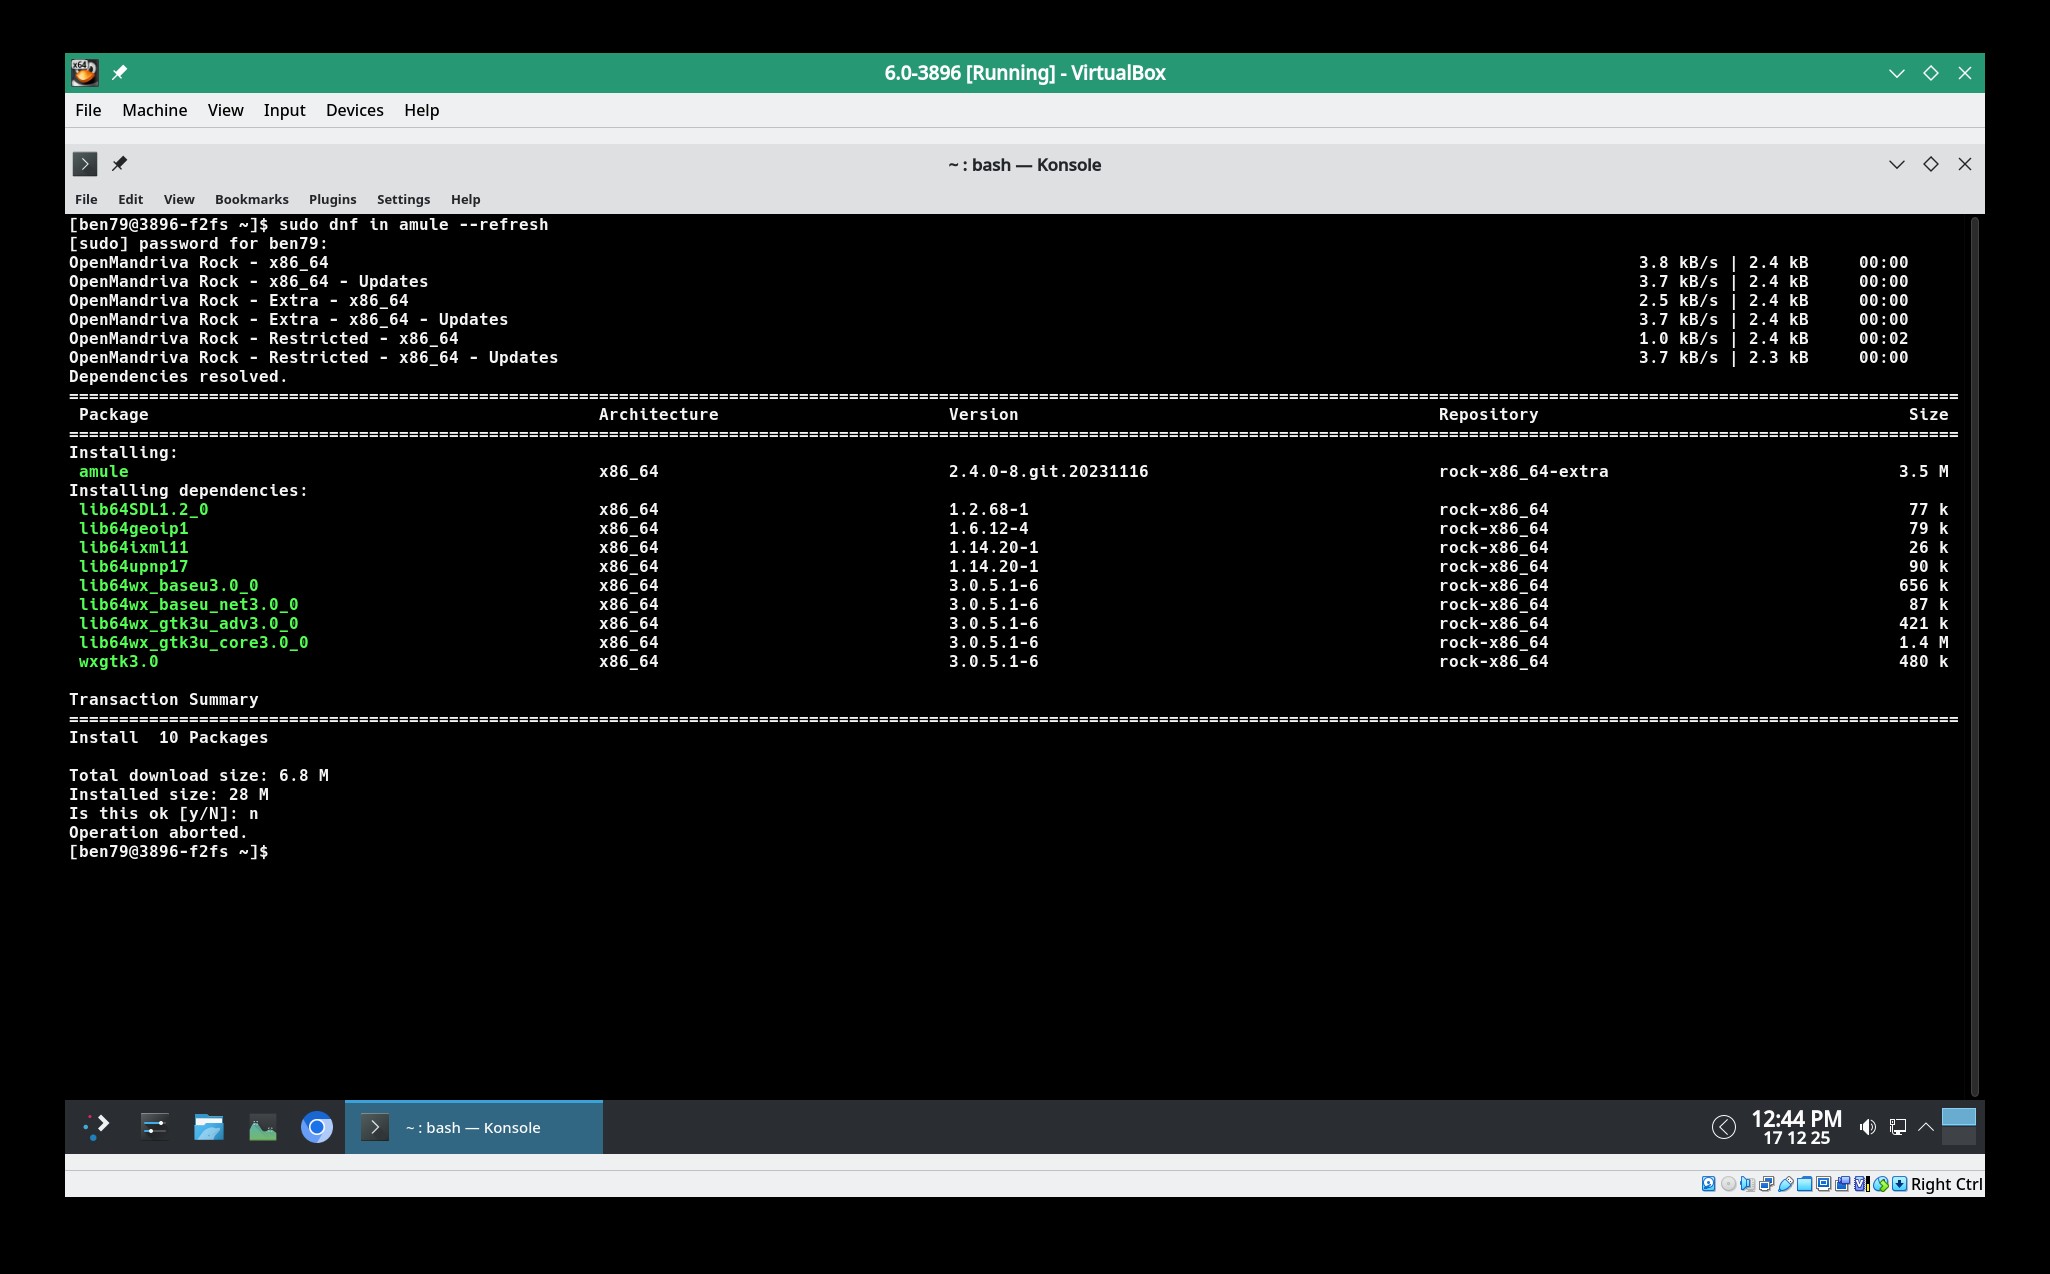Open the Chromium browser from taskbar
2050x1274 pixels.
pos(316,1127)
